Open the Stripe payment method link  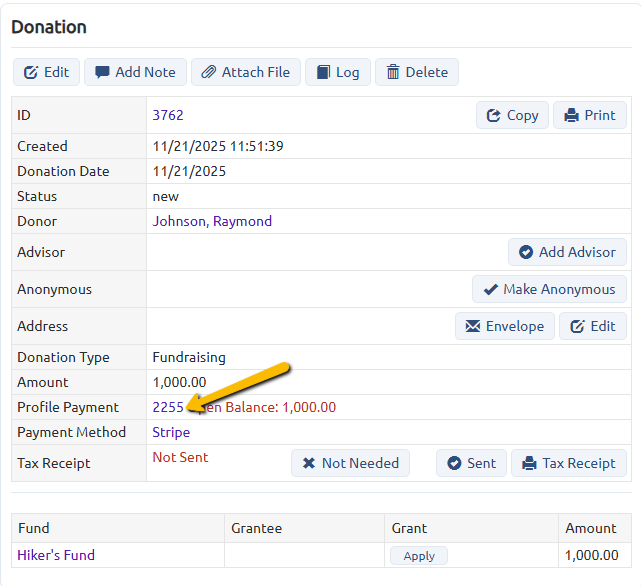click(x=171, y=432)
